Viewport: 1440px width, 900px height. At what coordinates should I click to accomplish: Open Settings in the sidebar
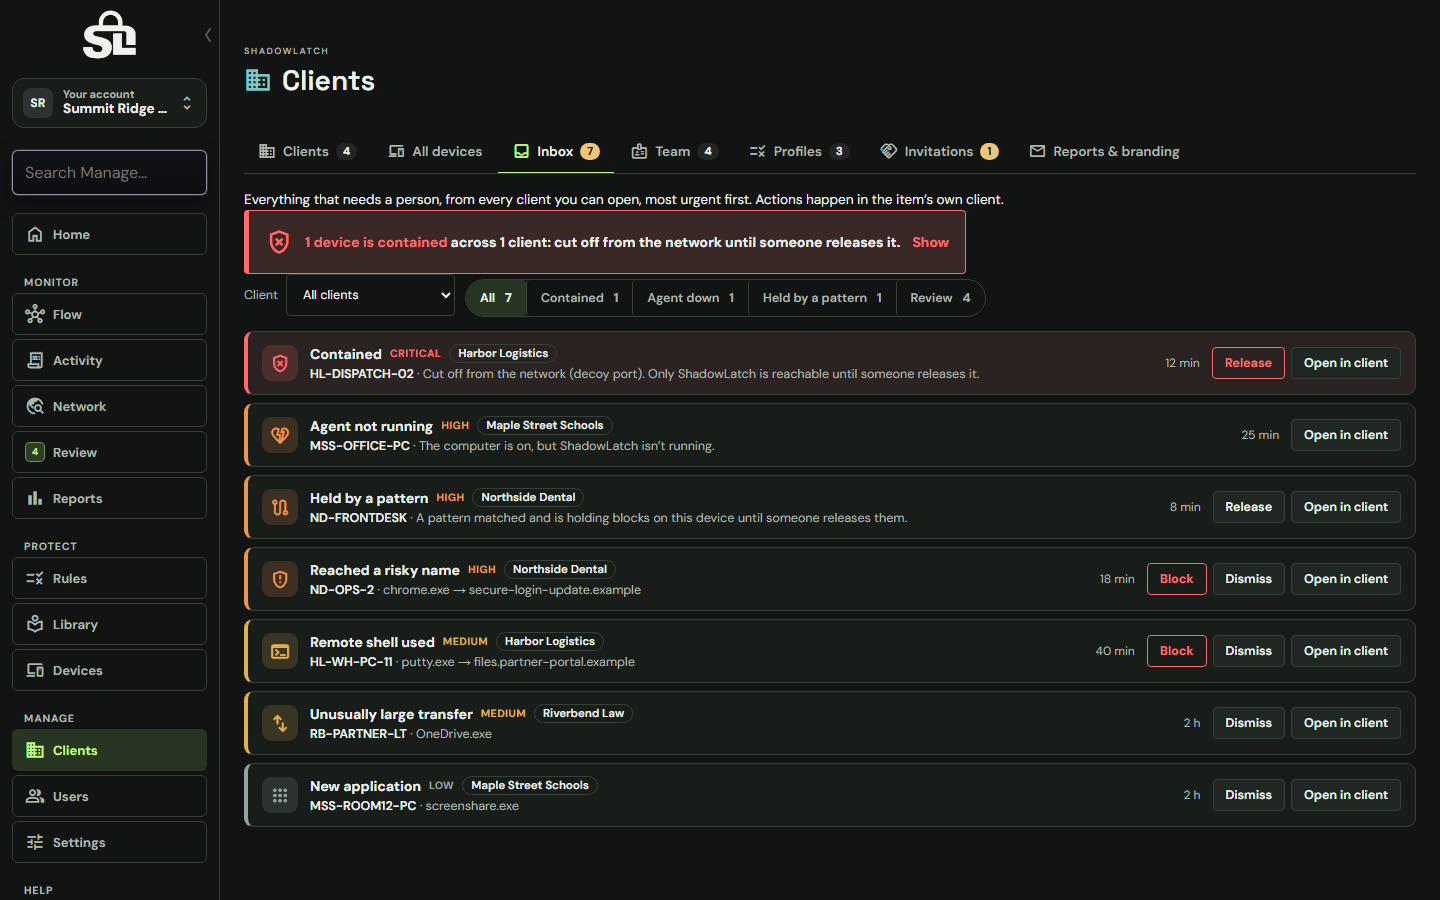tap(109, 842)
